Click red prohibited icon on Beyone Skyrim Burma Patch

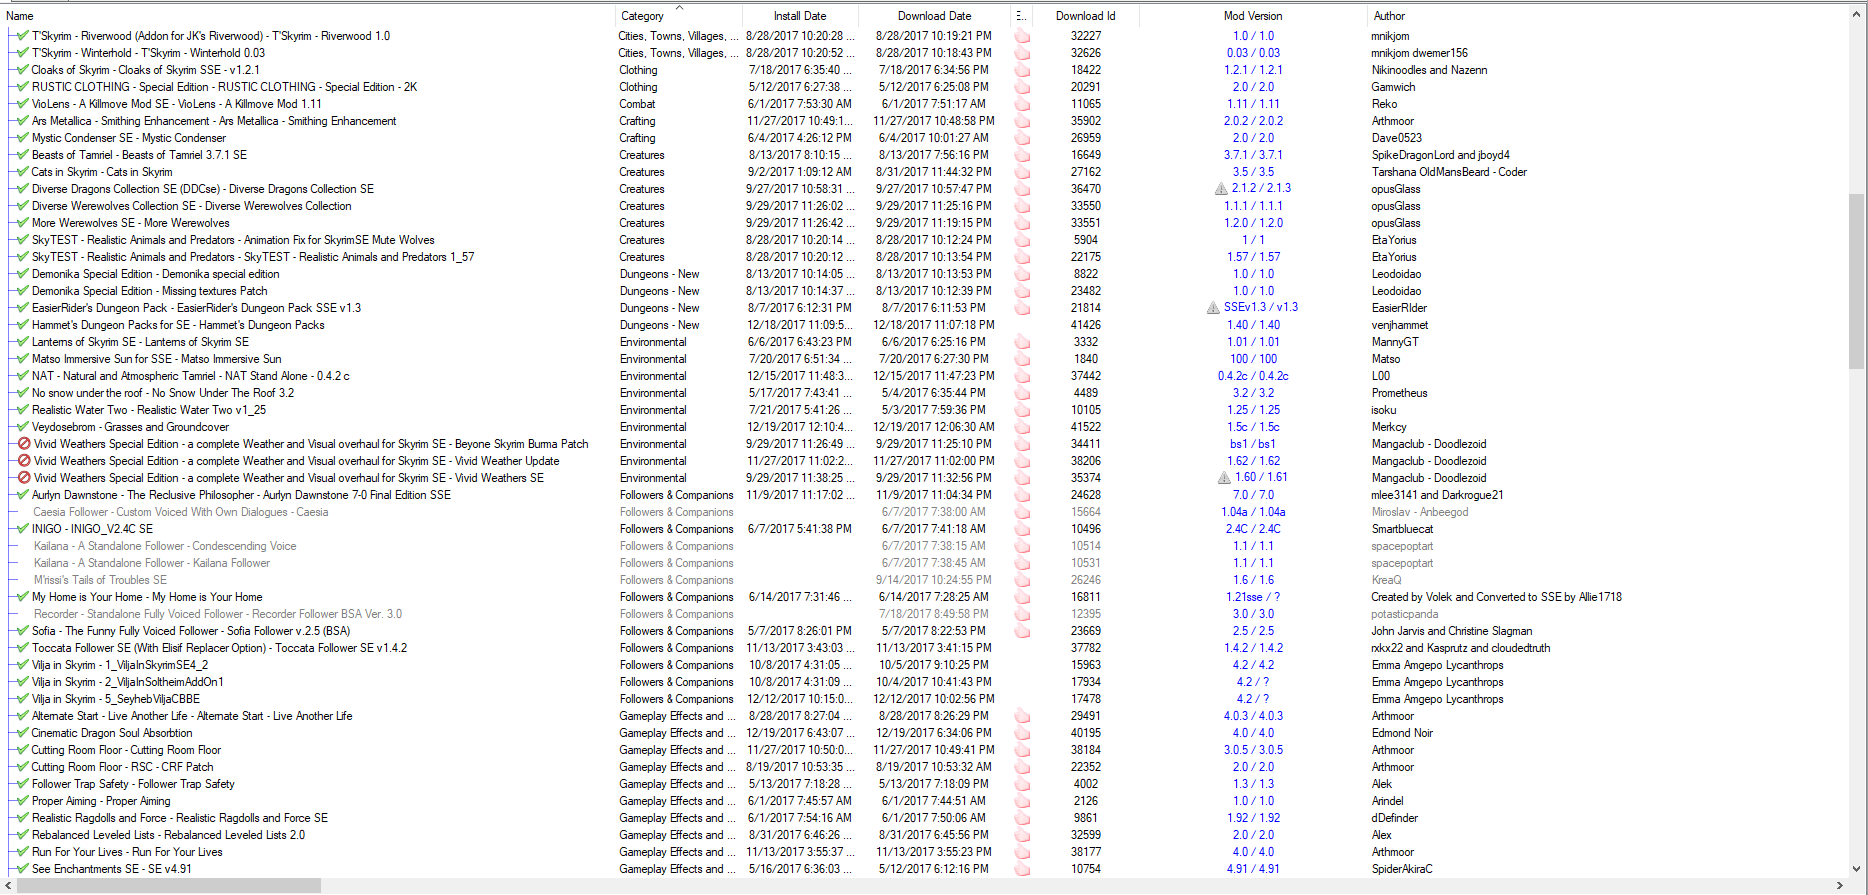click(x=25, y=444)
